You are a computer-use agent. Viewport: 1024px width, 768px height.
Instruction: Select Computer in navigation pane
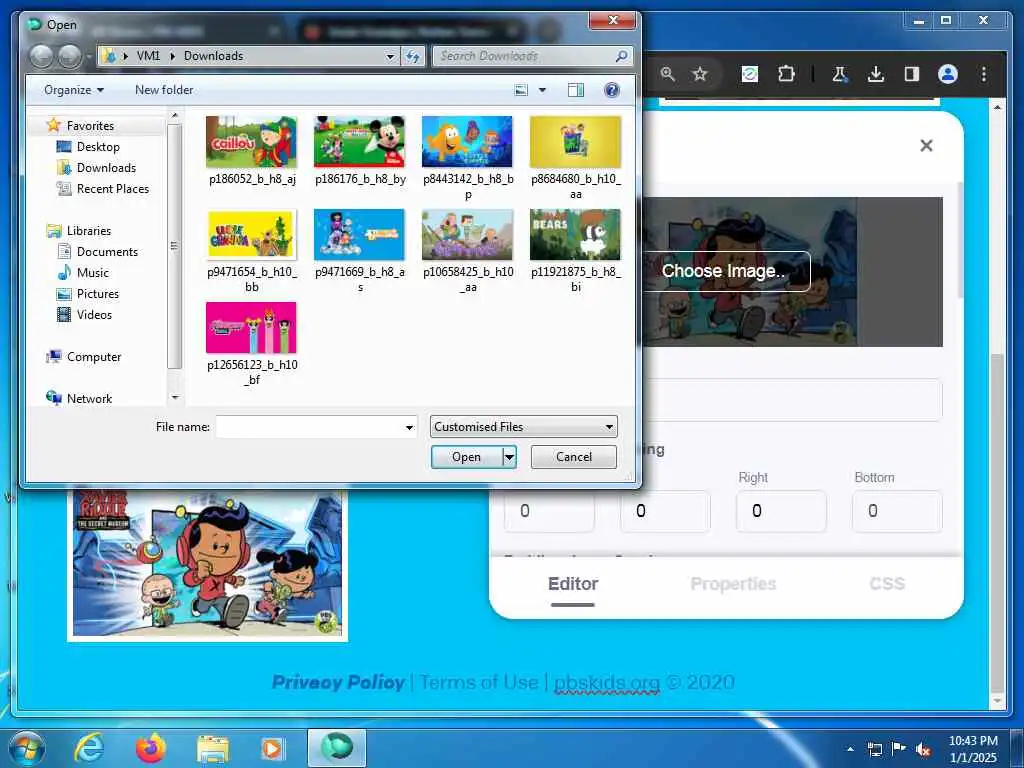[94, 357]
